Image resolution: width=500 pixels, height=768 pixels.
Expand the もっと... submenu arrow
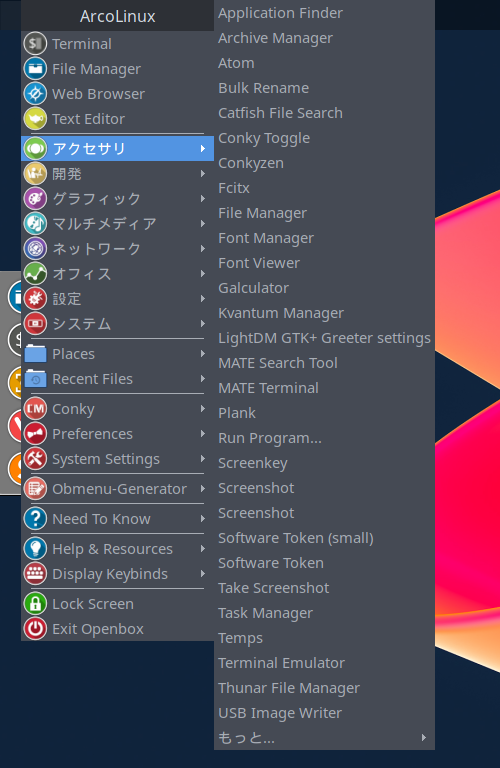[424, 737]
